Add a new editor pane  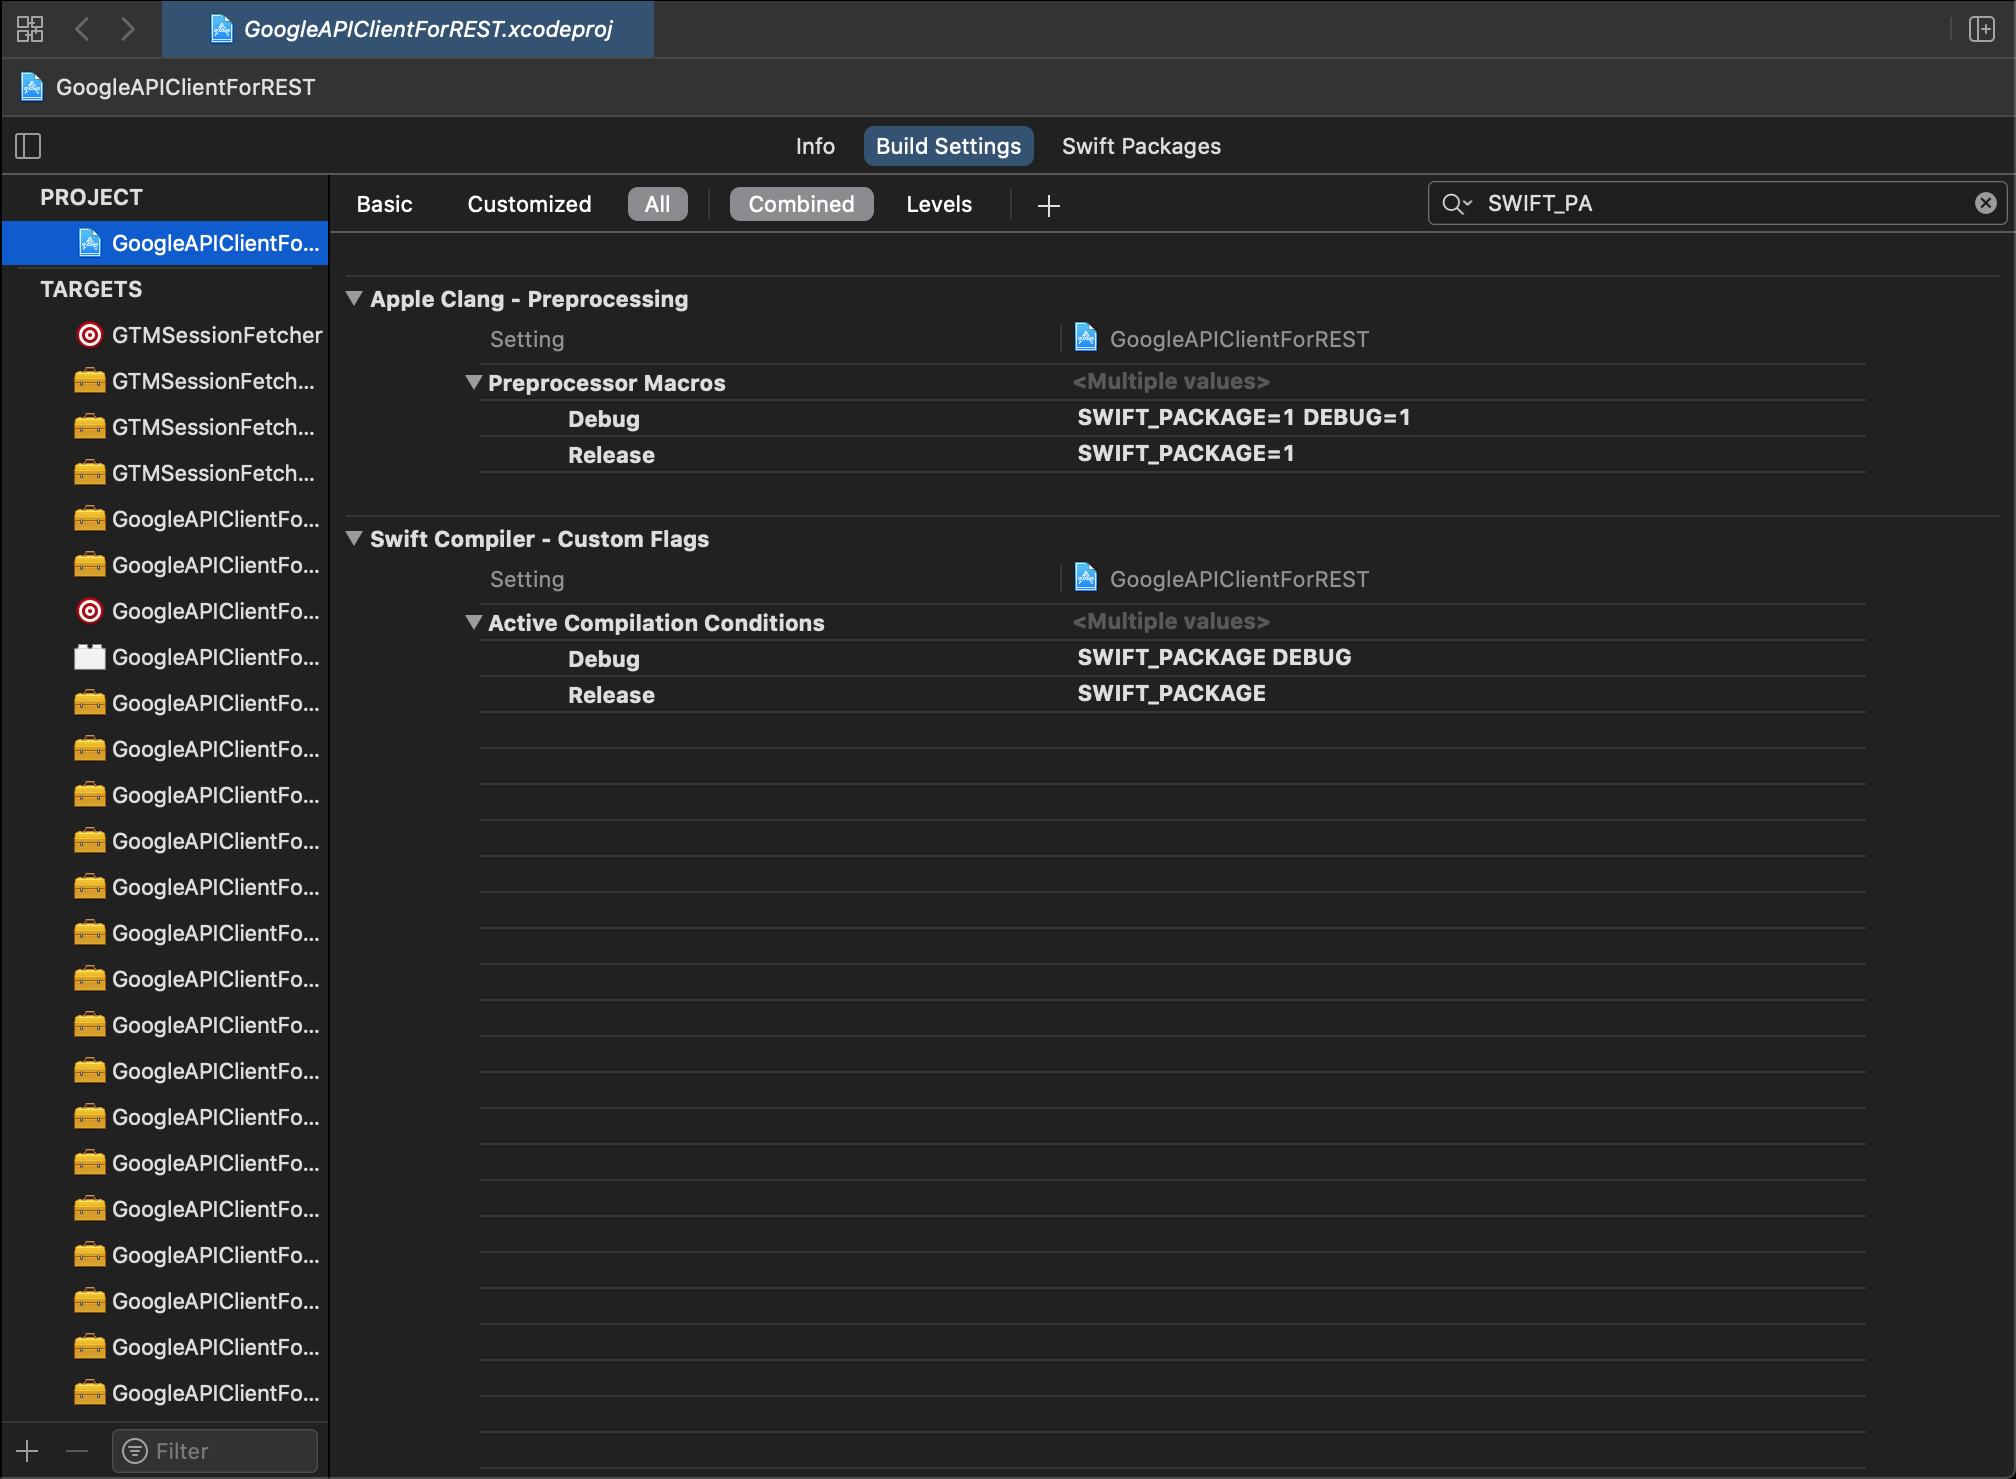(x=1981, y=29)
